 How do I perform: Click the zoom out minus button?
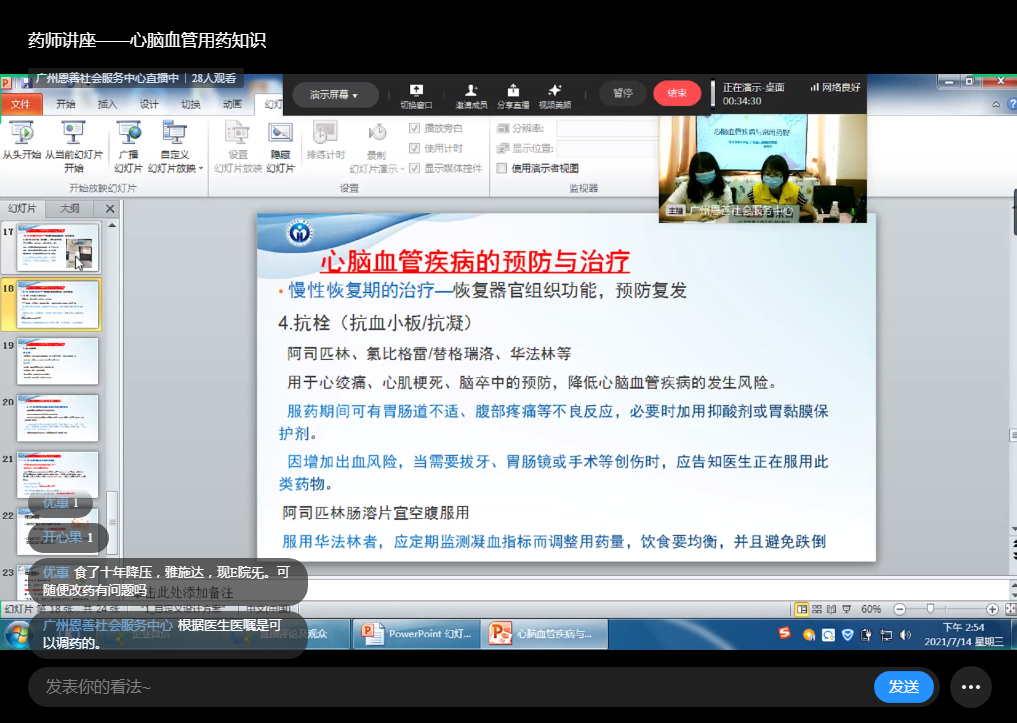coord(900,610)
